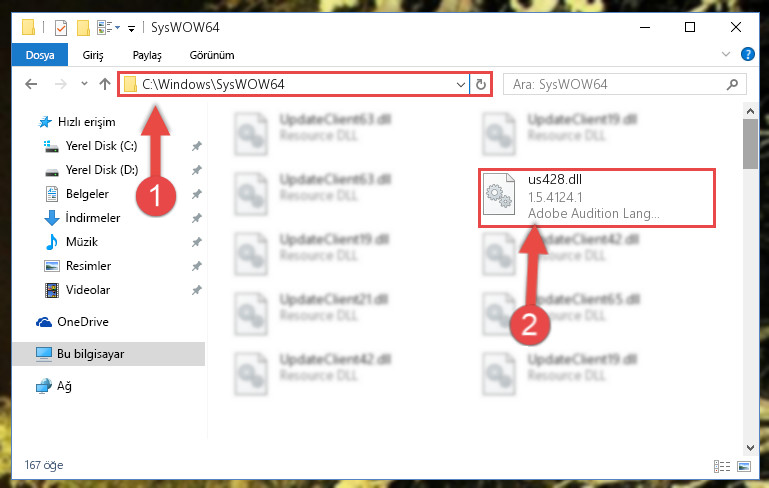Go up one folder level

(x=104, y=84)
